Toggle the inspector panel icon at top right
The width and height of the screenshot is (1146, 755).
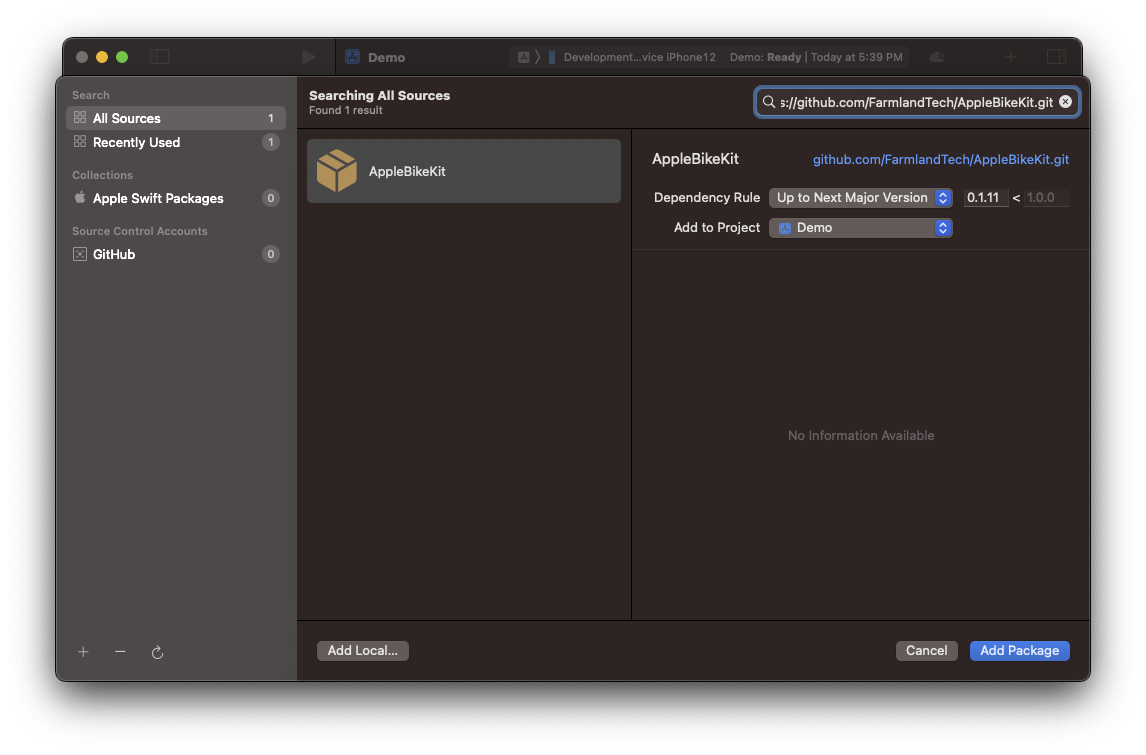coord(1056,57)
